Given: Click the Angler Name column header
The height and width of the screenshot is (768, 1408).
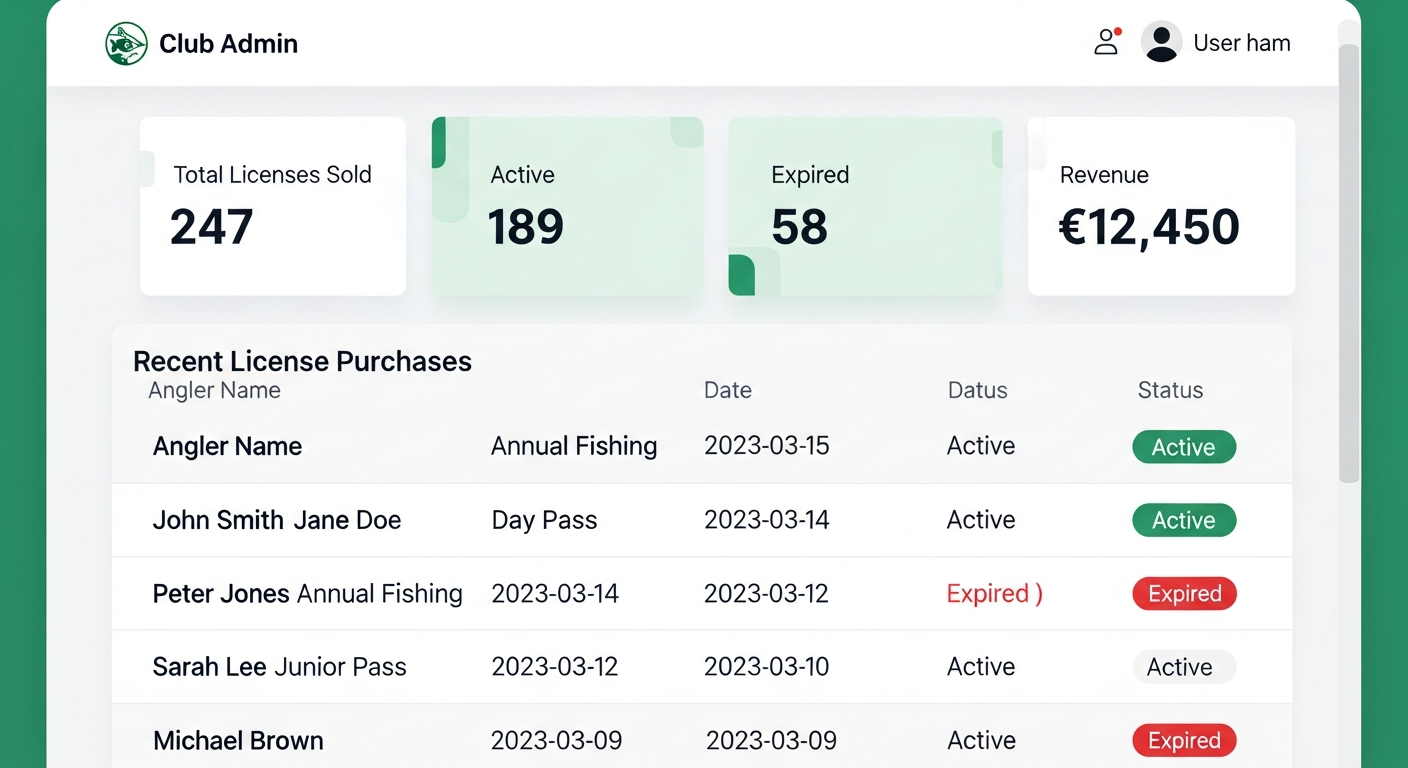Looking at the screenshot, I should (x=214, y=390).
